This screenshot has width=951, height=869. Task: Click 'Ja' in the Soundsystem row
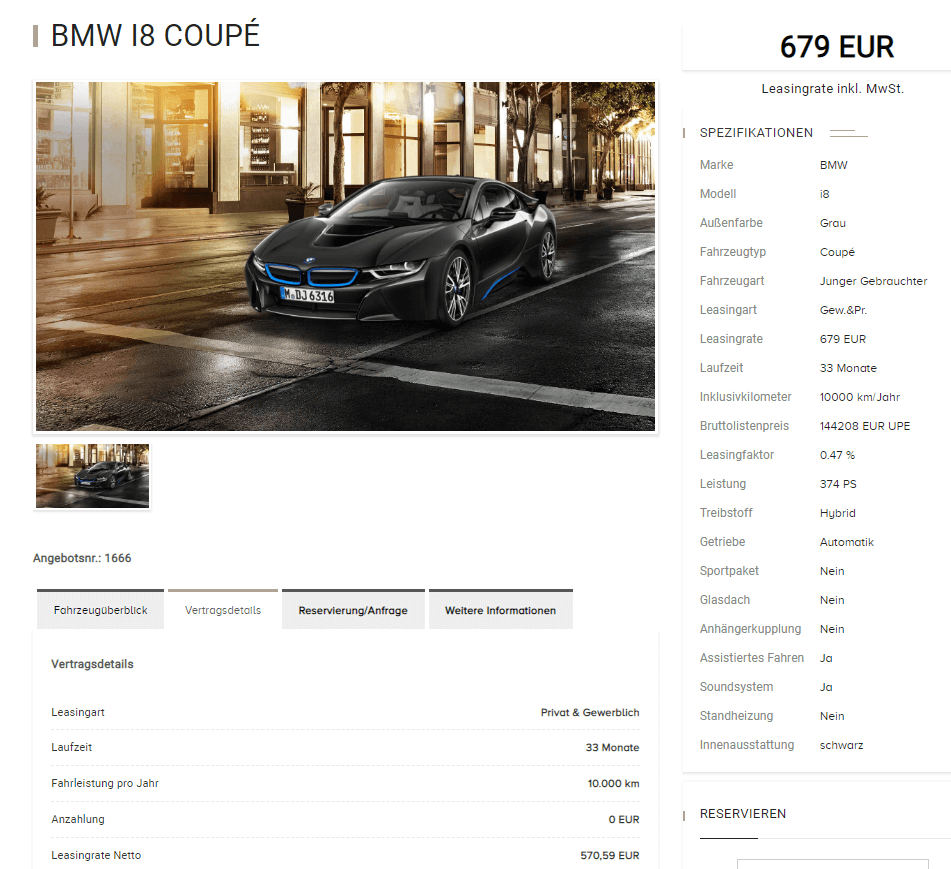click(826, 687)
